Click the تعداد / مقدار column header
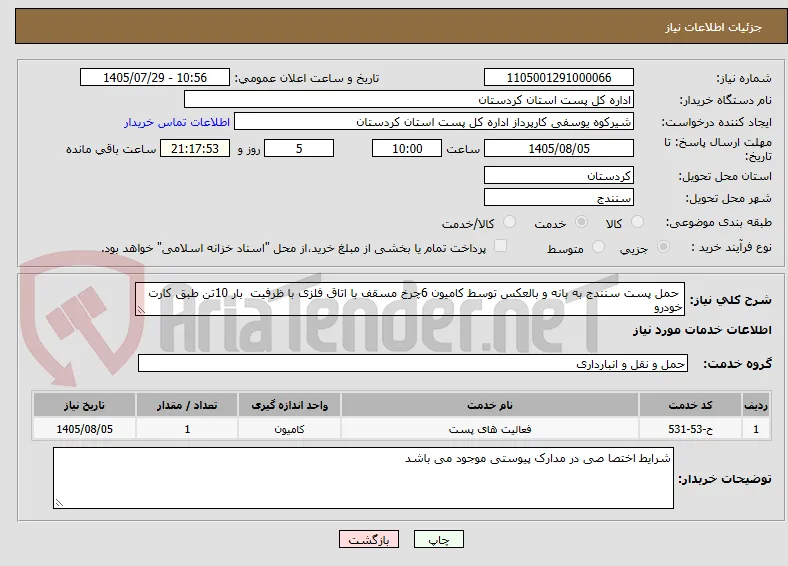This screenshot has width=788, height=566. pos(187,405)
